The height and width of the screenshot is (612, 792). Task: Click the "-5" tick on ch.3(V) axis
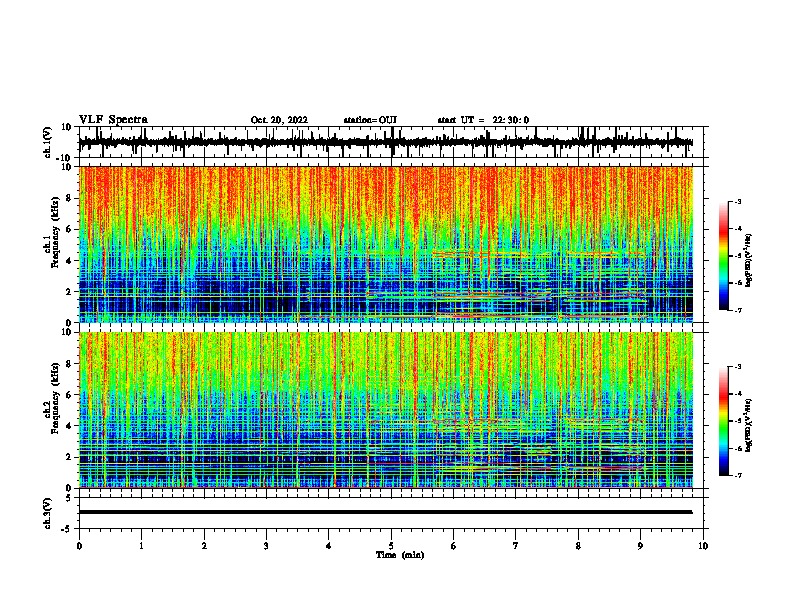(x=67, y=529)
